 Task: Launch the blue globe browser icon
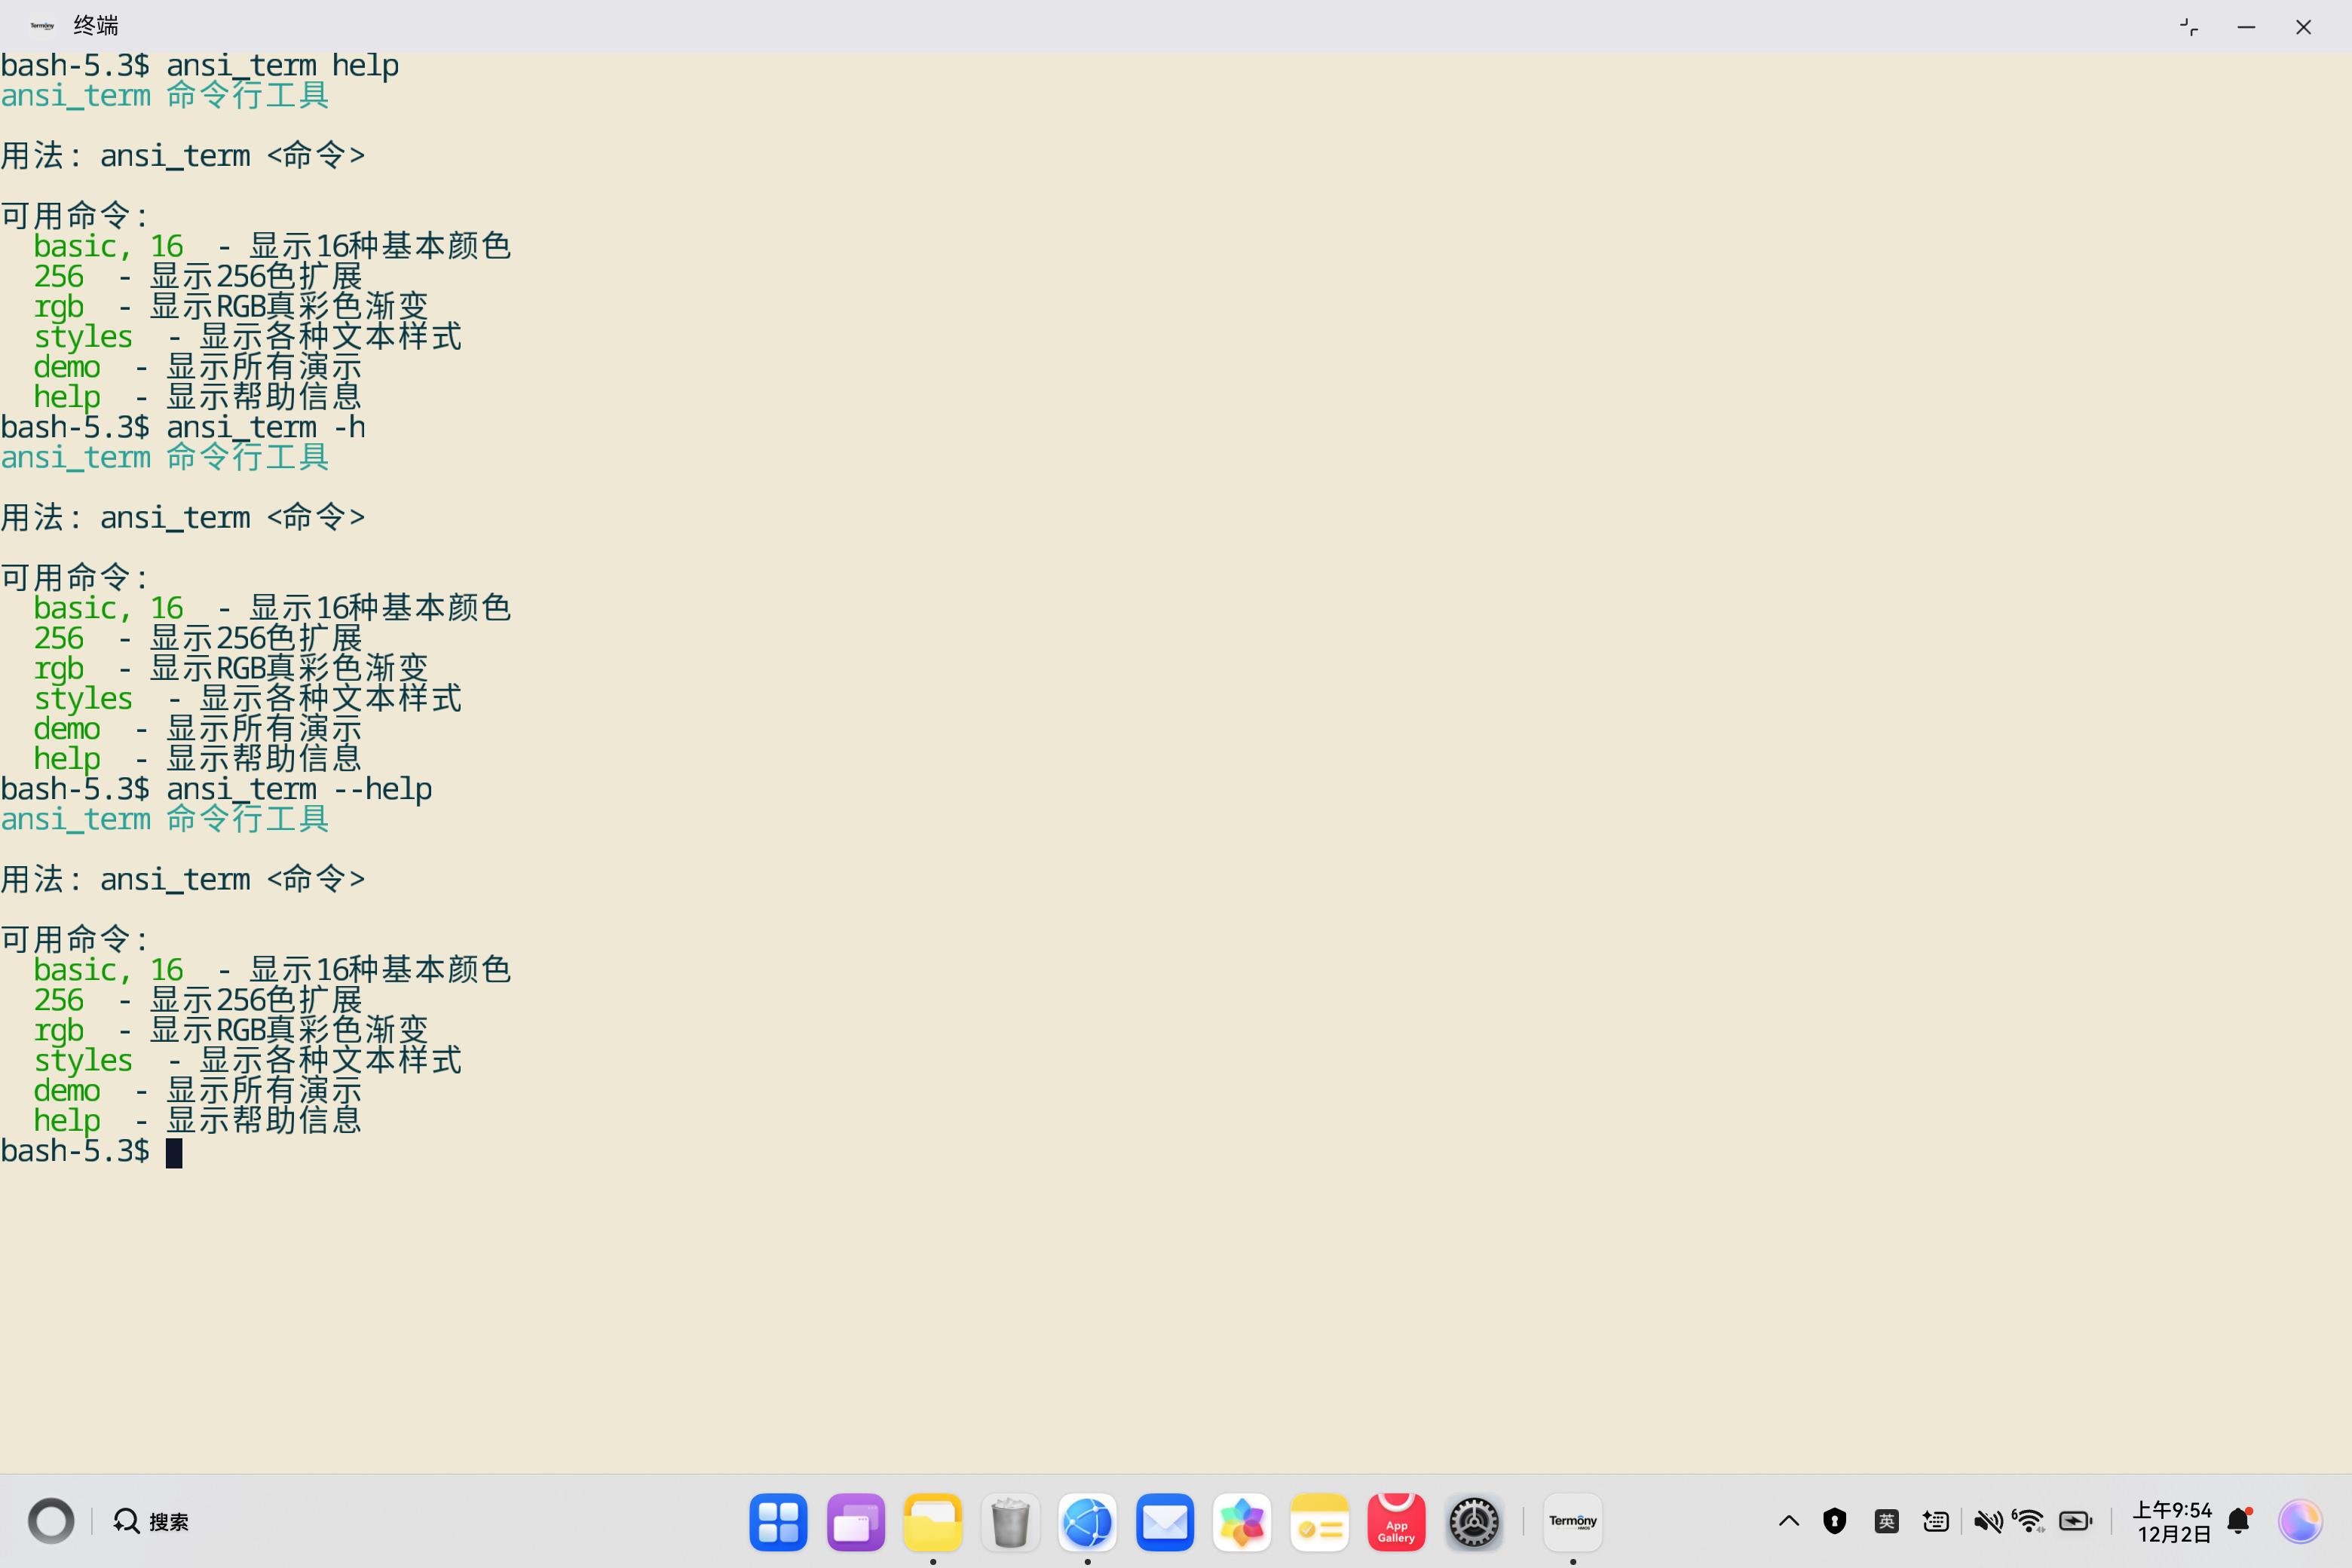point(1087,1522)
